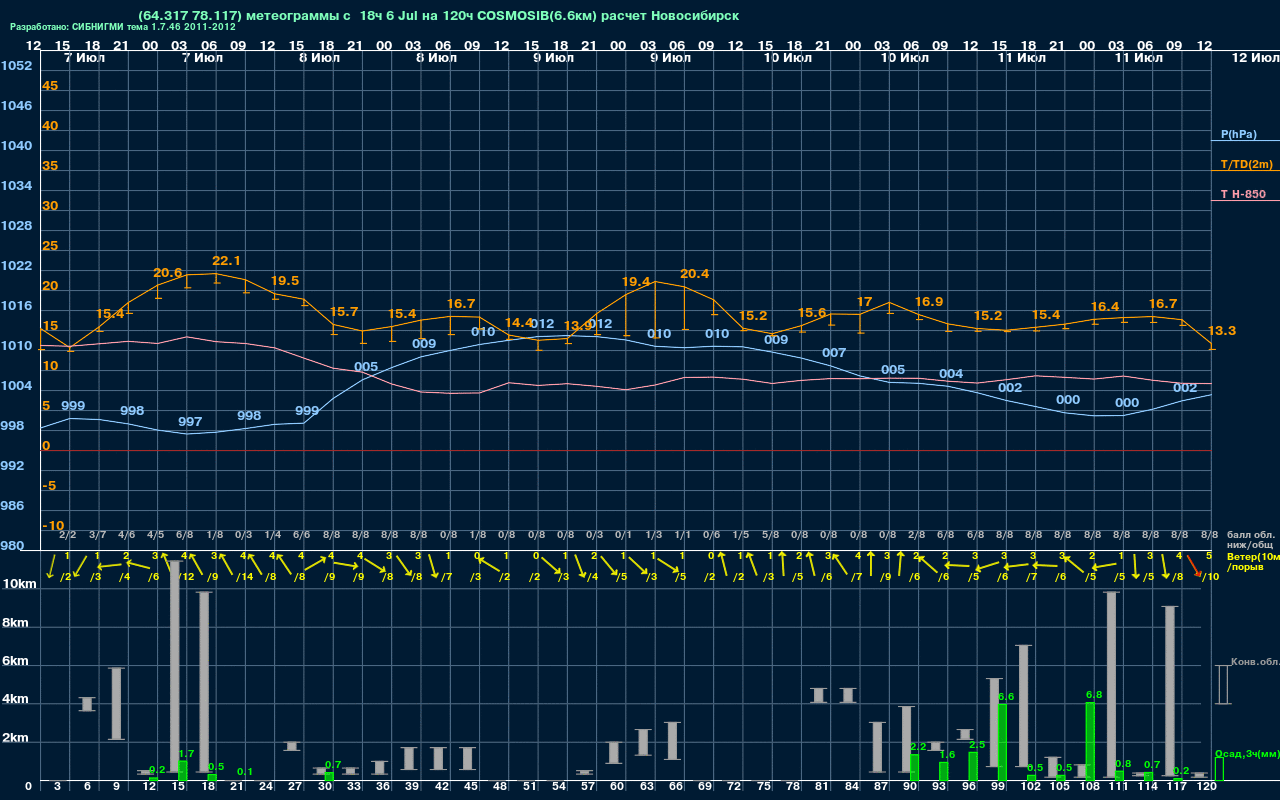
Task: Click the precipitation amount 0.1
Action: 245,772
